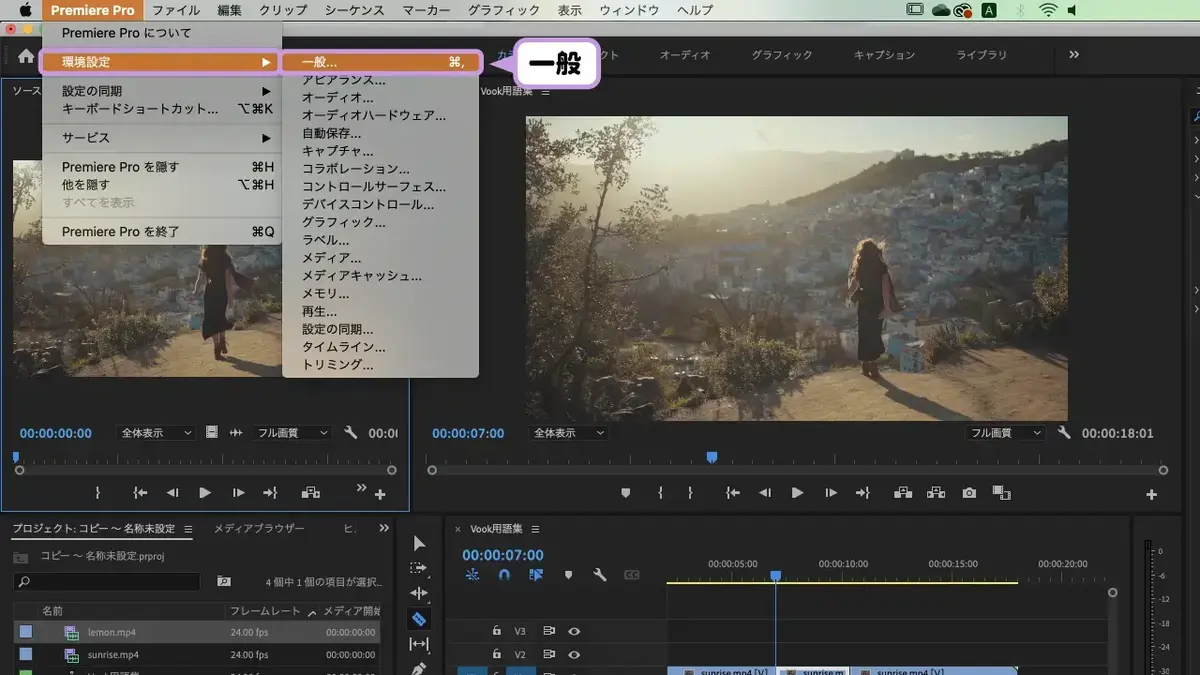
Task: Click the project panel search field
Action: (107, 581)
